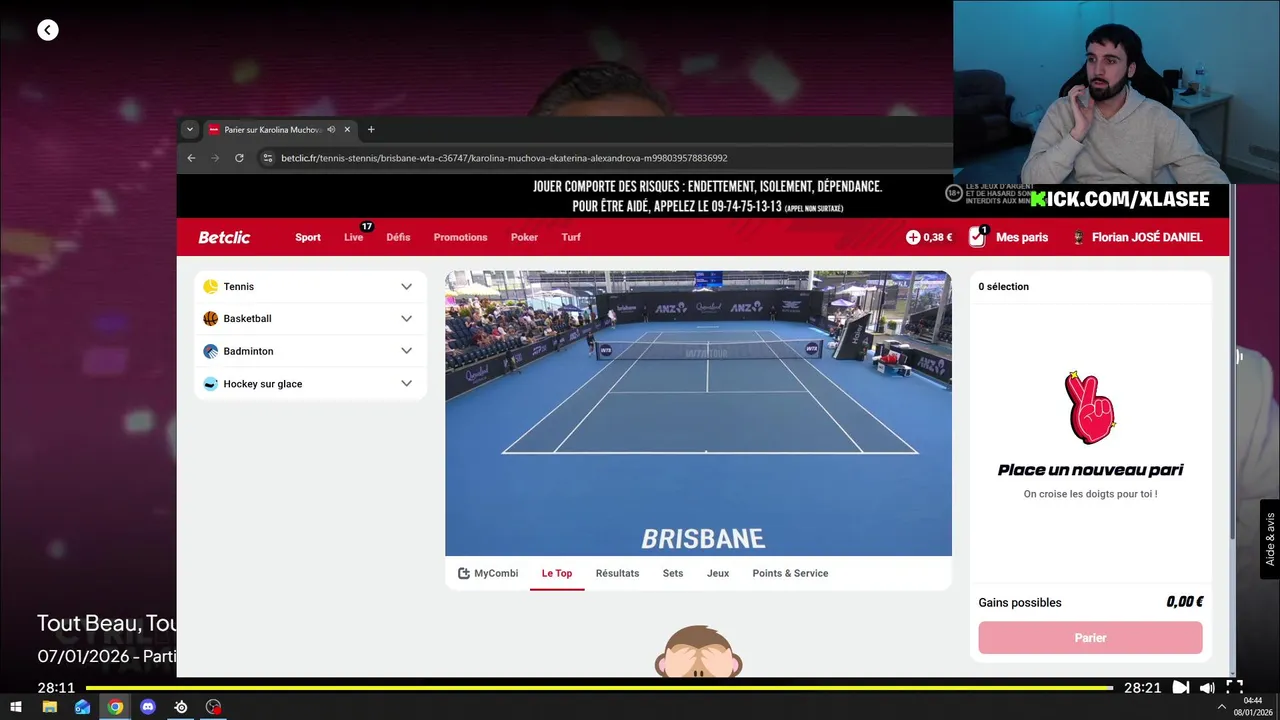Show hidden system tray icons
Image resolution: width=1280 pixels, height=720 pixels.
tap(1221, 707)
